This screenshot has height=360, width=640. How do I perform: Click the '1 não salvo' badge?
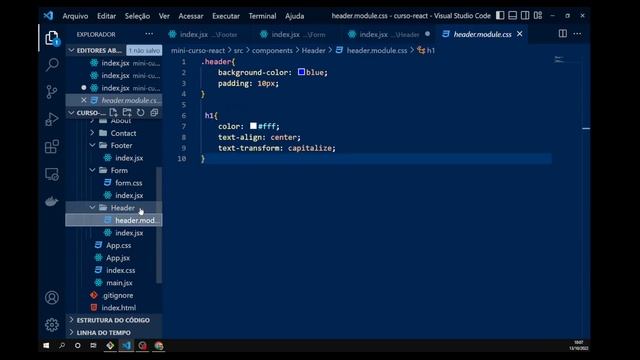[x=144, y=50]
